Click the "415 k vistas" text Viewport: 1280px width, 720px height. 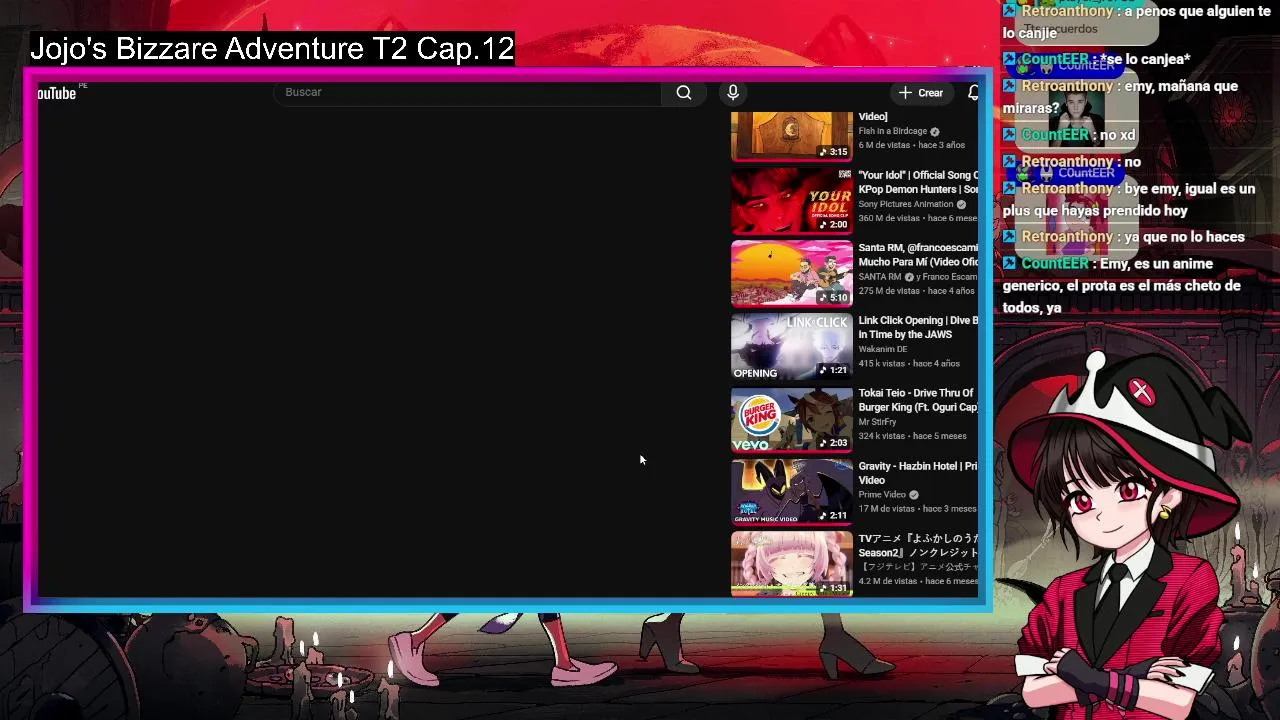(882, 364)
